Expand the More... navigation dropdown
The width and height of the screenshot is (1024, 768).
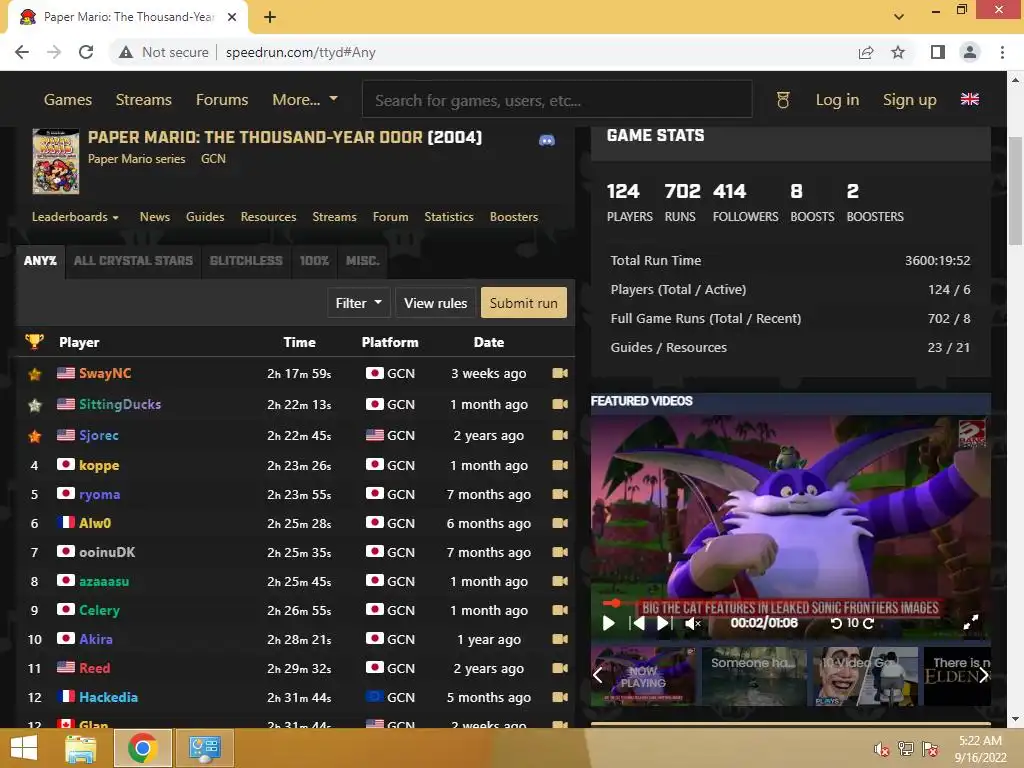(x=305, y=100)
